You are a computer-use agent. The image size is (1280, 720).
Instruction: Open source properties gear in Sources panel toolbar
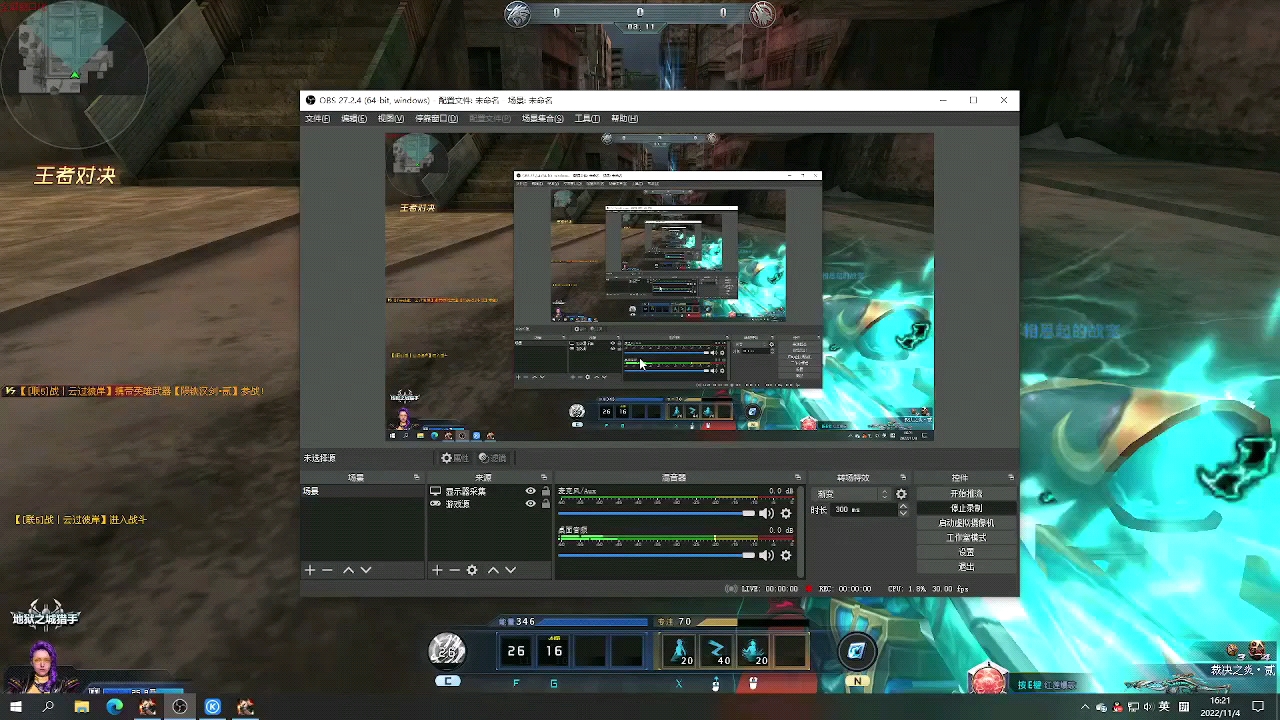[472, 570]
